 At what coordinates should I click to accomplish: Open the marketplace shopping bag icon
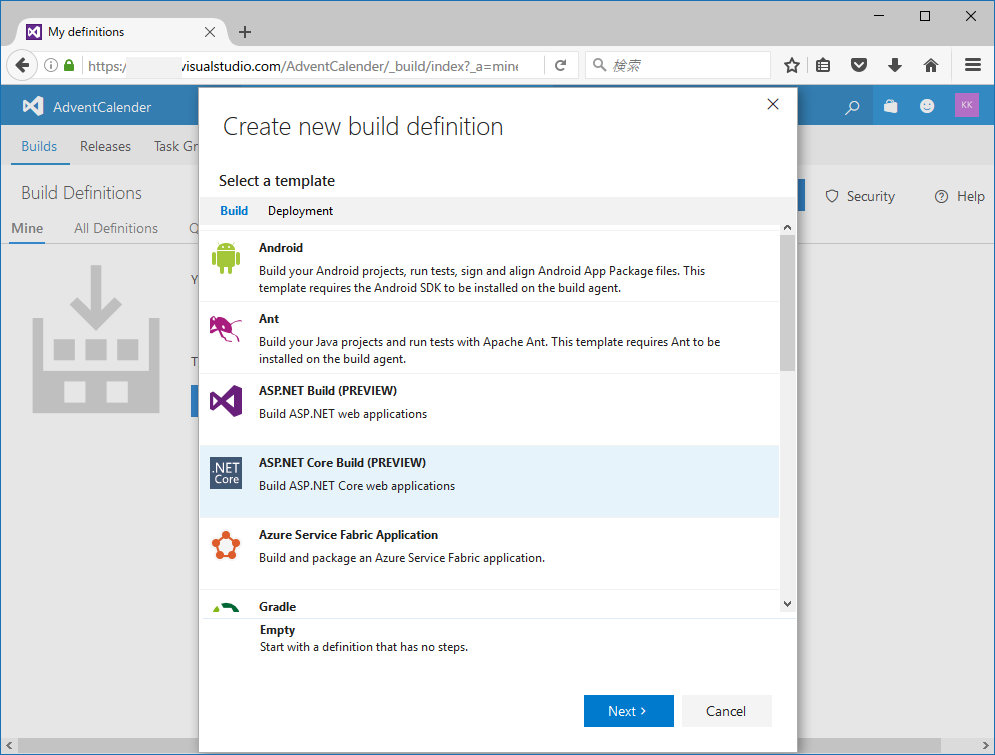point(890,107)
